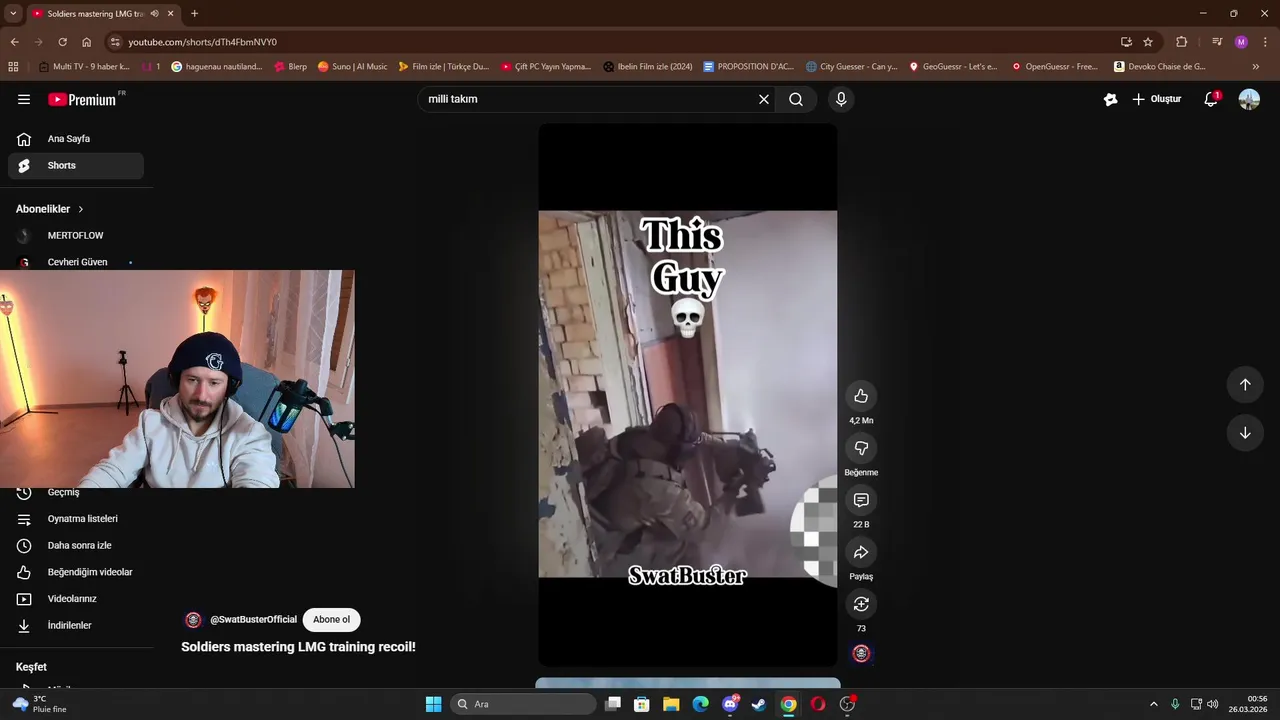Go to next Short with down arrow
Image resolution: width=1280 pixels, height=720 pixels.
1245,433
